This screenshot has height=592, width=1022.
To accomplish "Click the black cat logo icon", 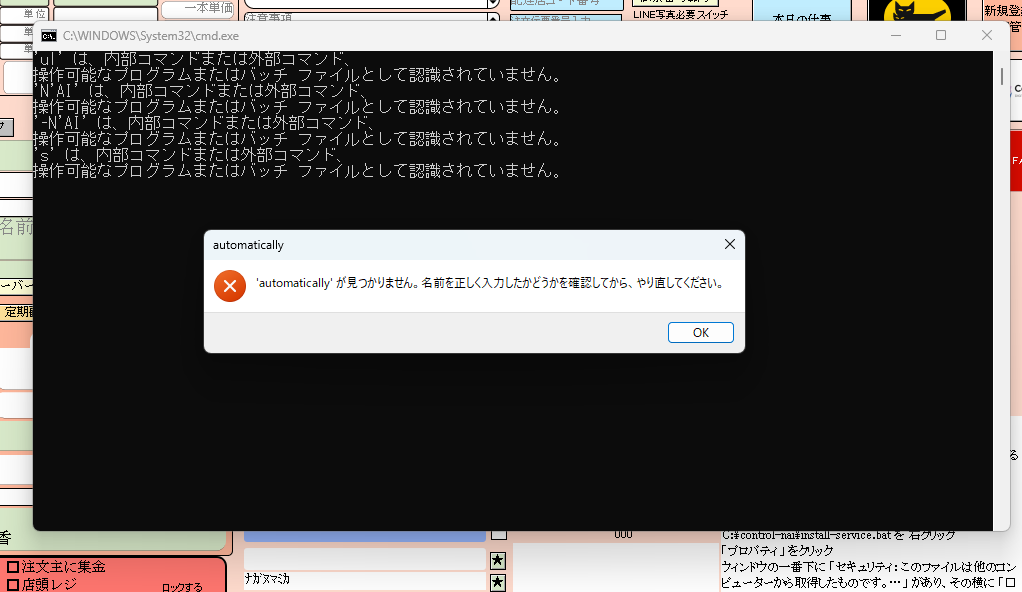I will 916,11.
